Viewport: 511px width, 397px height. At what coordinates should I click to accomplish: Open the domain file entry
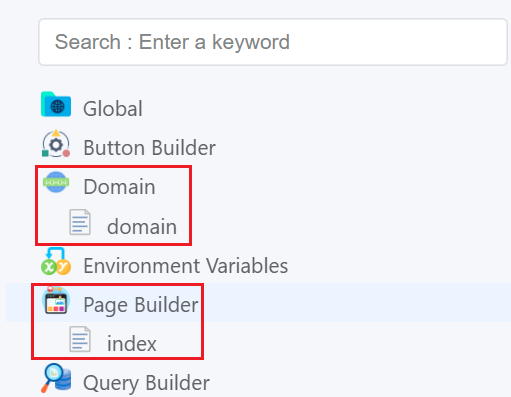tap(142, 226)
